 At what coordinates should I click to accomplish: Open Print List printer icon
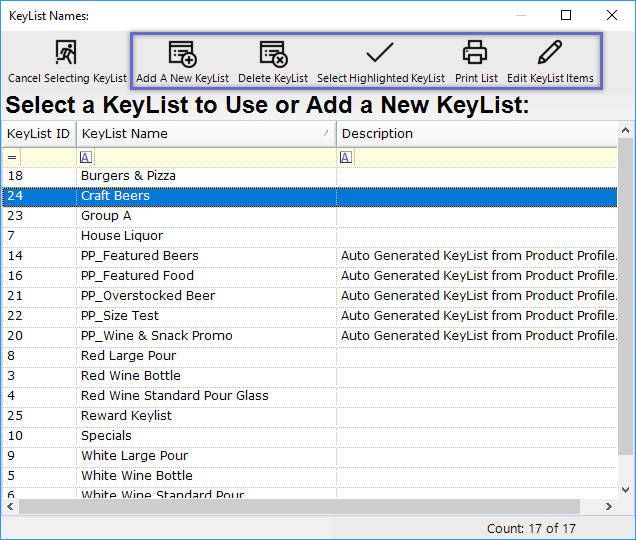(x=475, y=53)
